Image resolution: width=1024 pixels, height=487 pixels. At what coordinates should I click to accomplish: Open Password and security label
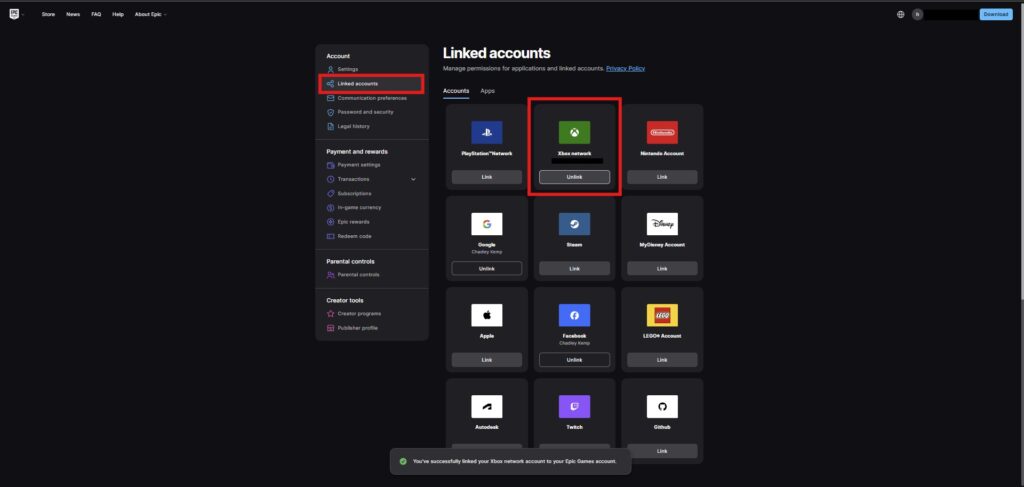tap(365, 112)
